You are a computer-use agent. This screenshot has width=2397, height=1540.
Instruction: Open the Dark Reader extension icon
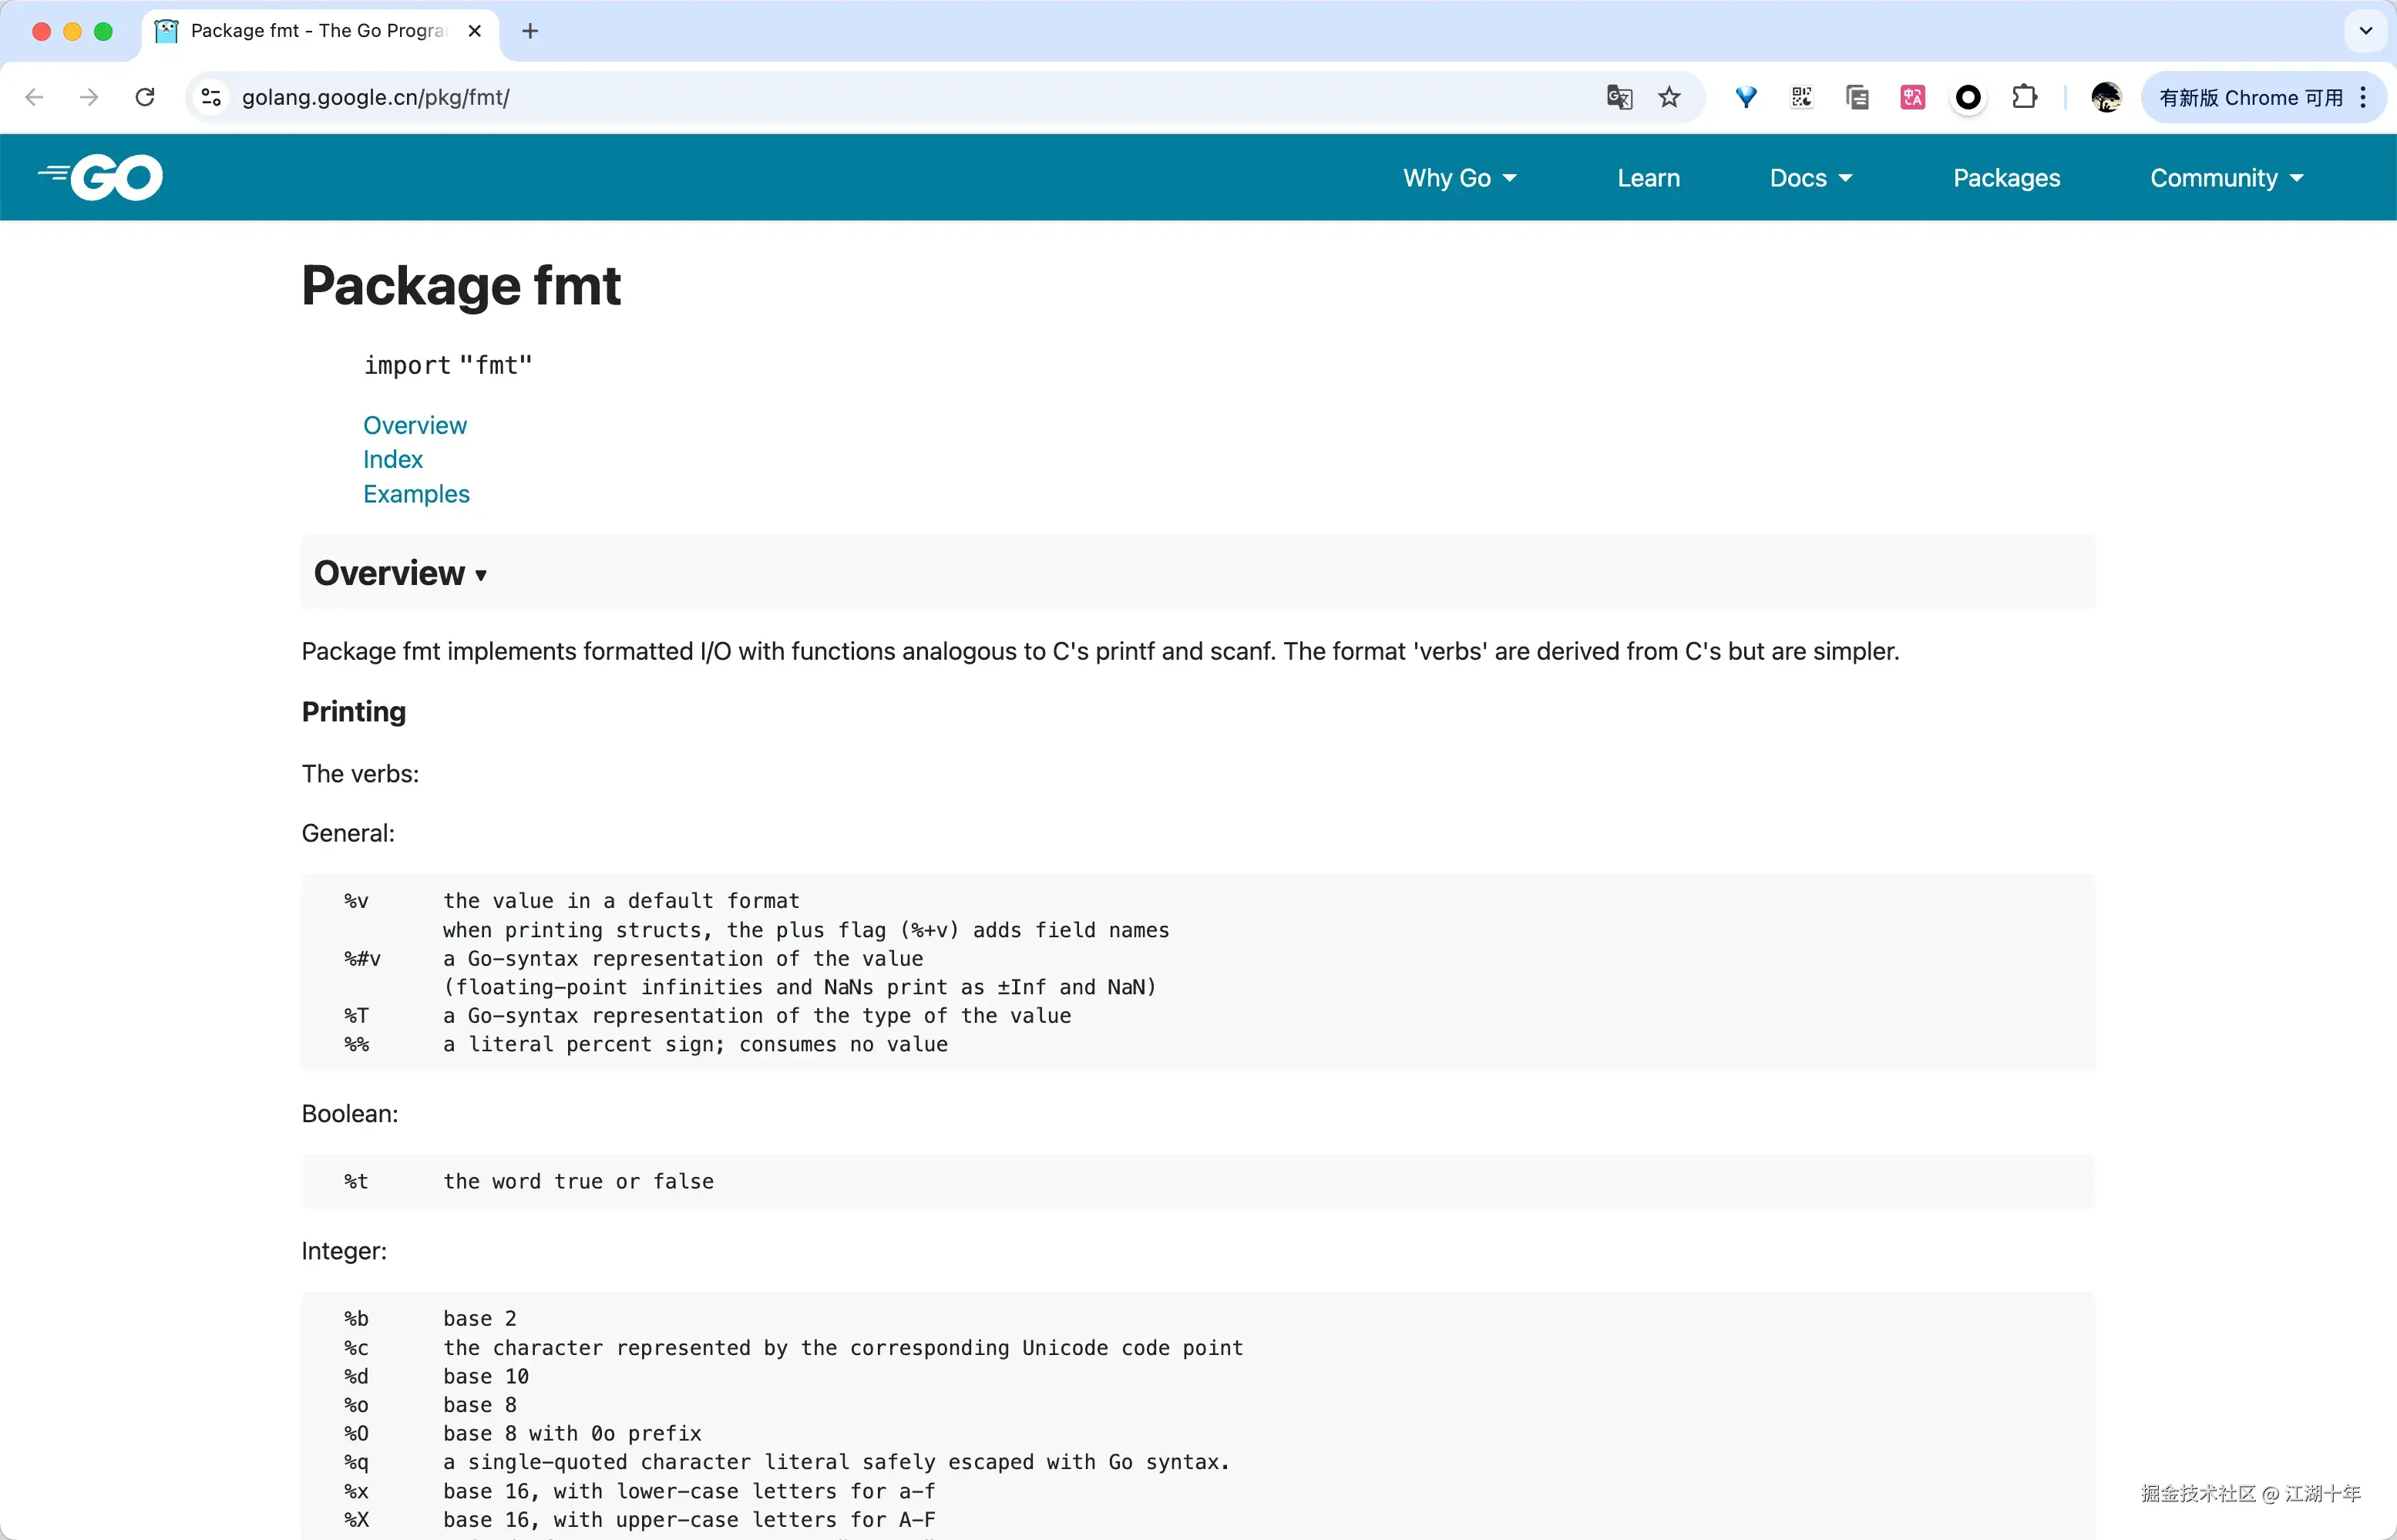pos(1968,97)
